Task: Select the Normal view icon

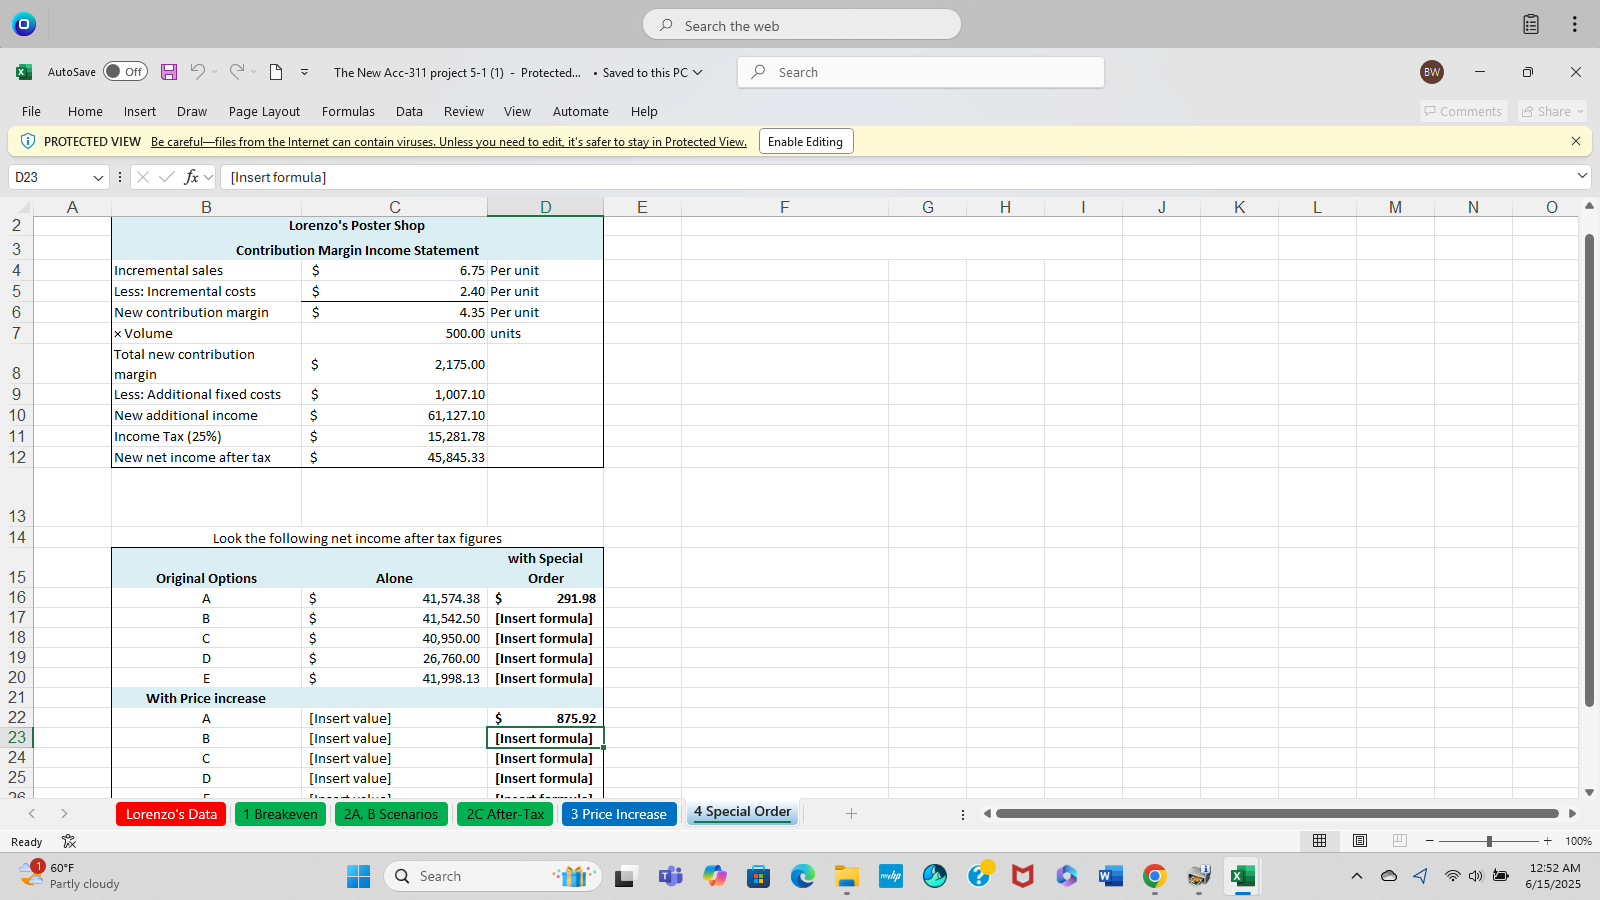Action: tap(1319, 841)
